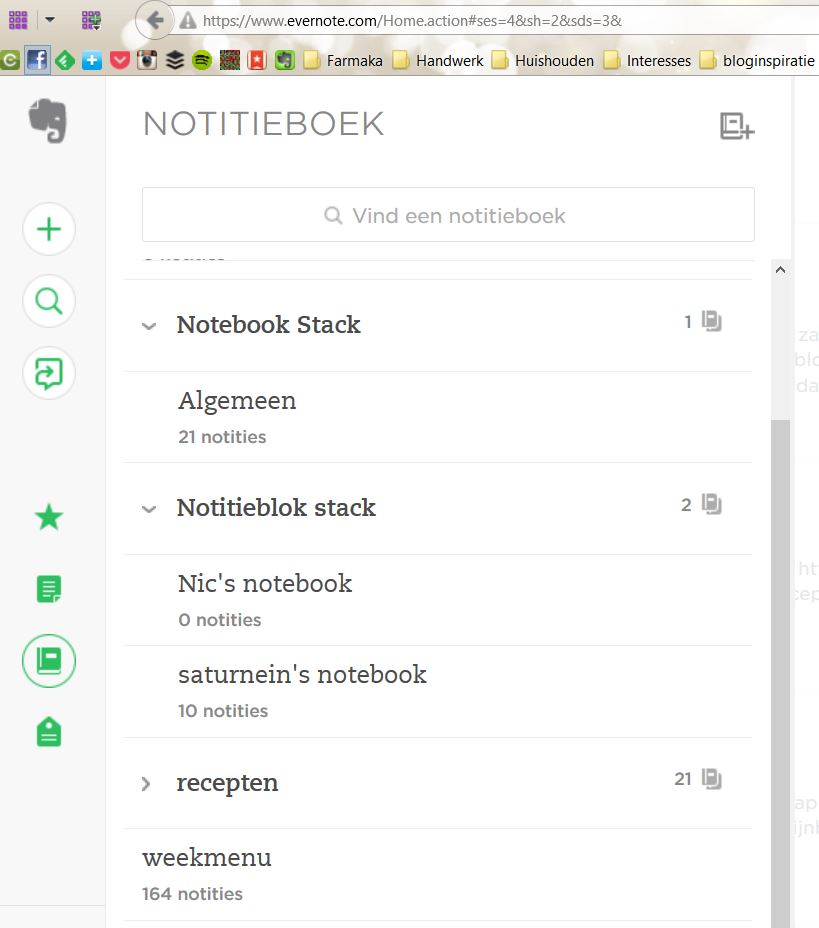Open the Algemeen notebook
Viewport: 819px width, 928px height.
coord(237,402)
